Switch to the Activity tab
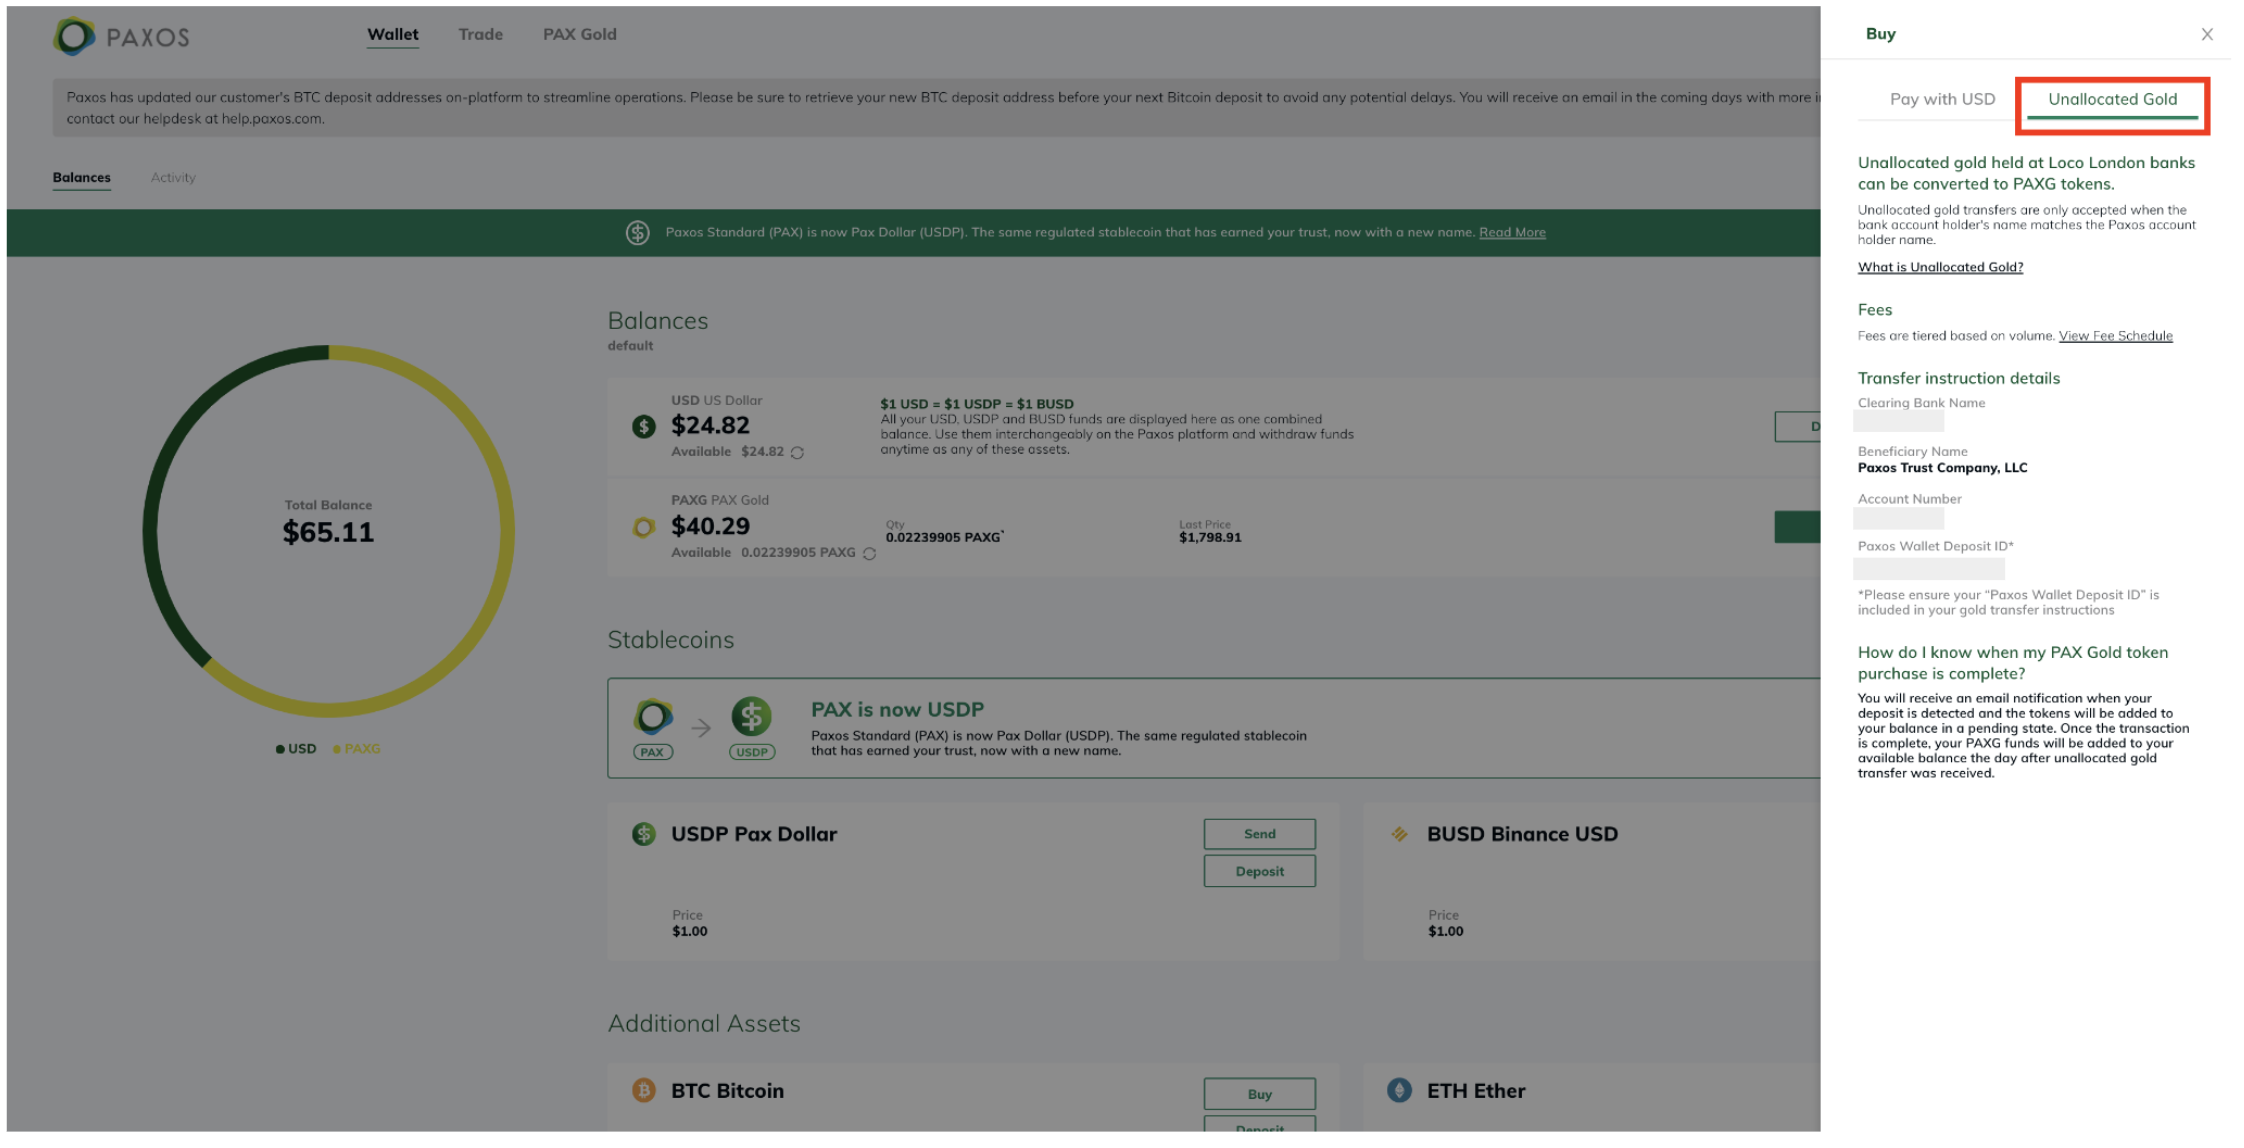The image size is (2244, 1148). pyautogui.click(x=173, y=177)
